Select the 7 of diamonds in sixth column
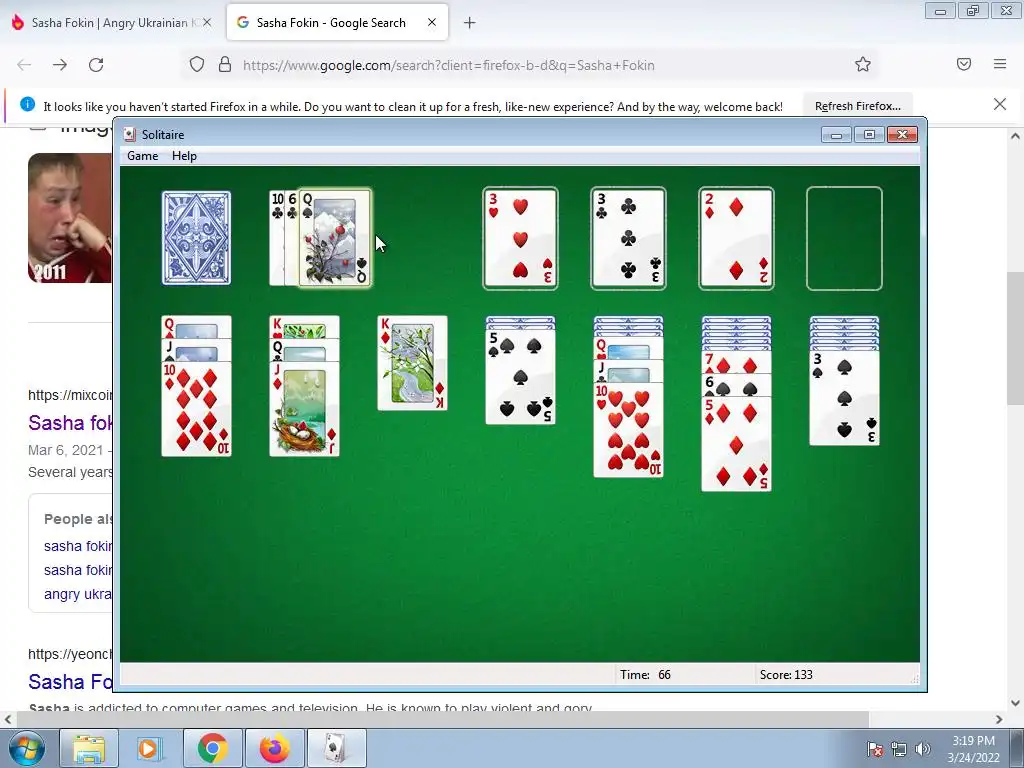 tap(736, 363)
